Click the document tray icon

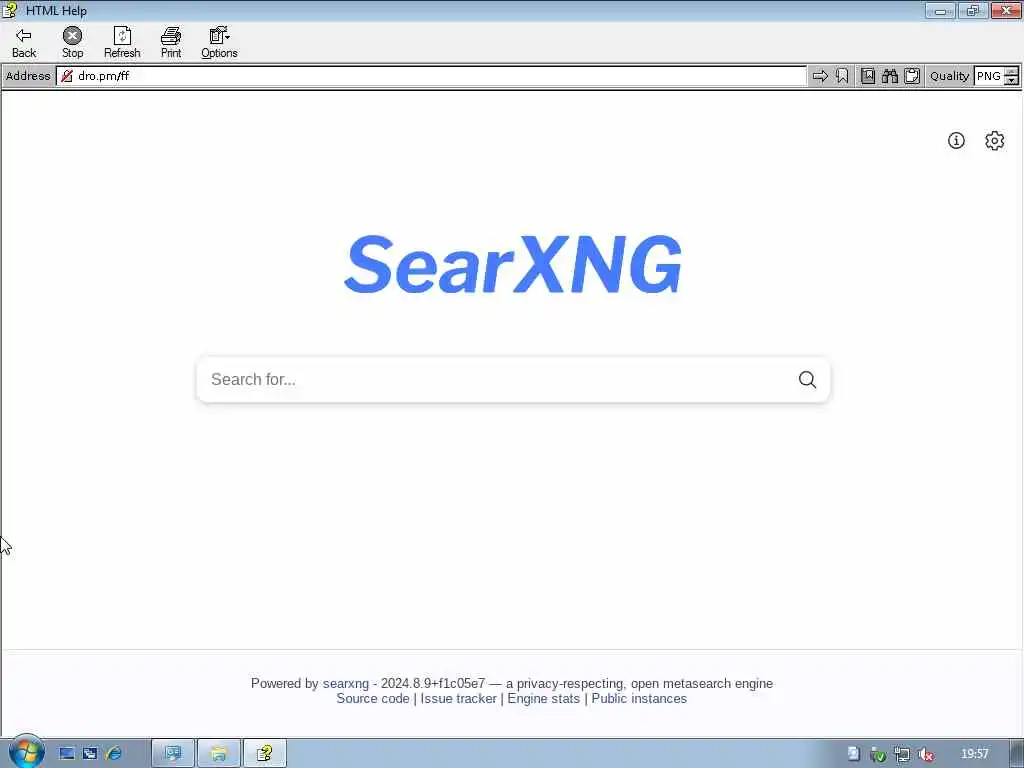[853, 754]
